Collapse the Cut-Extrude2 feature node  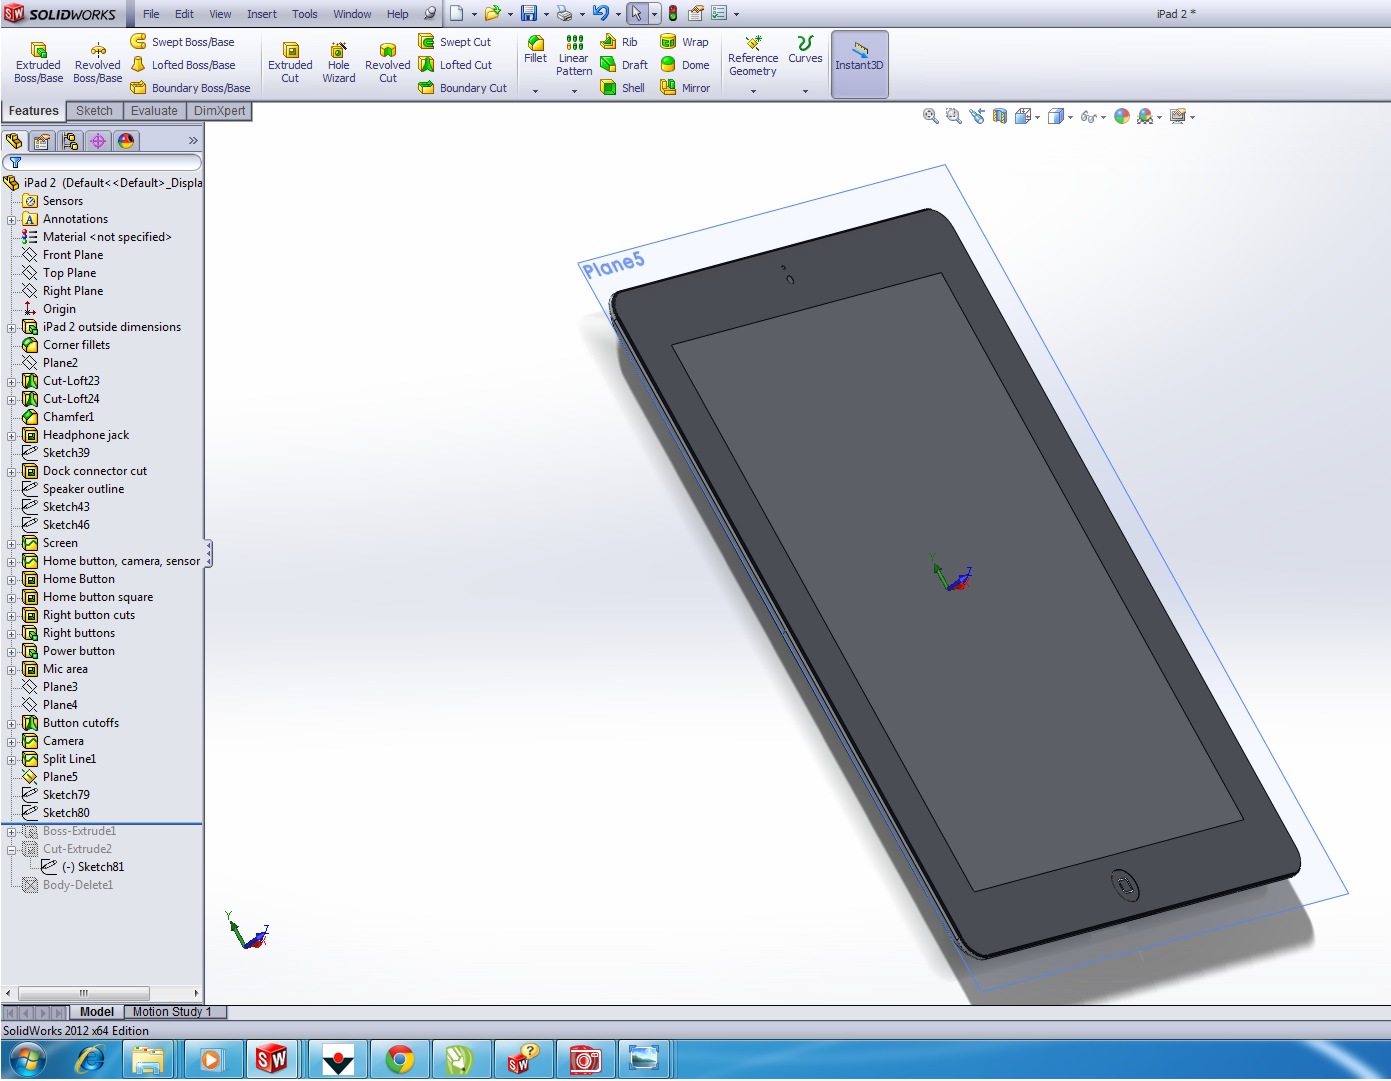[x=12, y=849]
